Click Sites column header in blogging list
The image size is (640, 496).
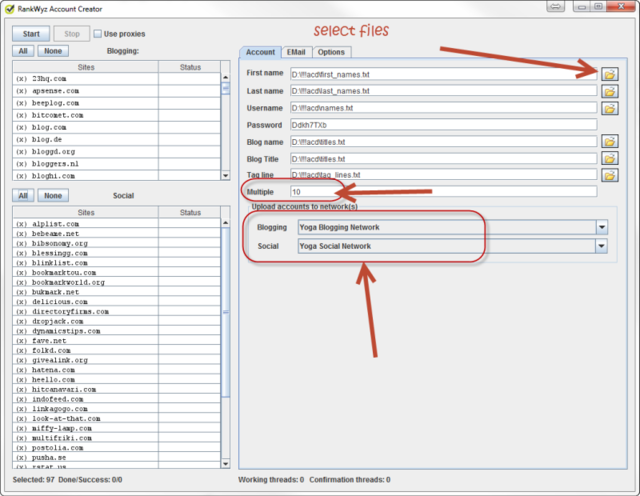pos(86,67)
